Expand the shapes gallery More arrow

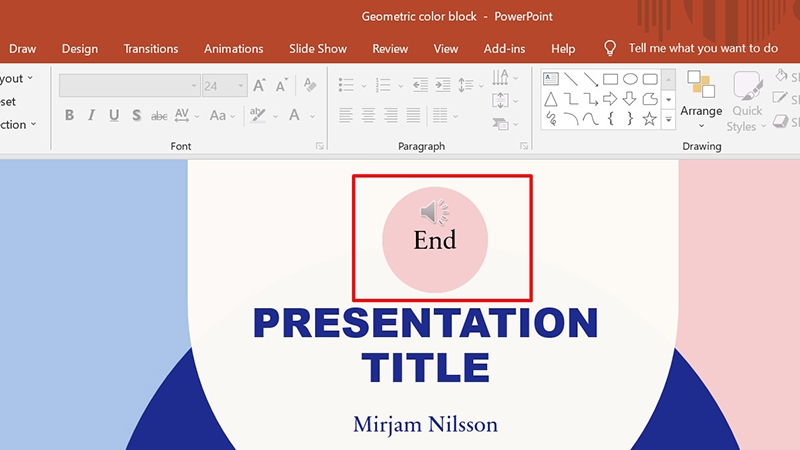coord(668,119)
